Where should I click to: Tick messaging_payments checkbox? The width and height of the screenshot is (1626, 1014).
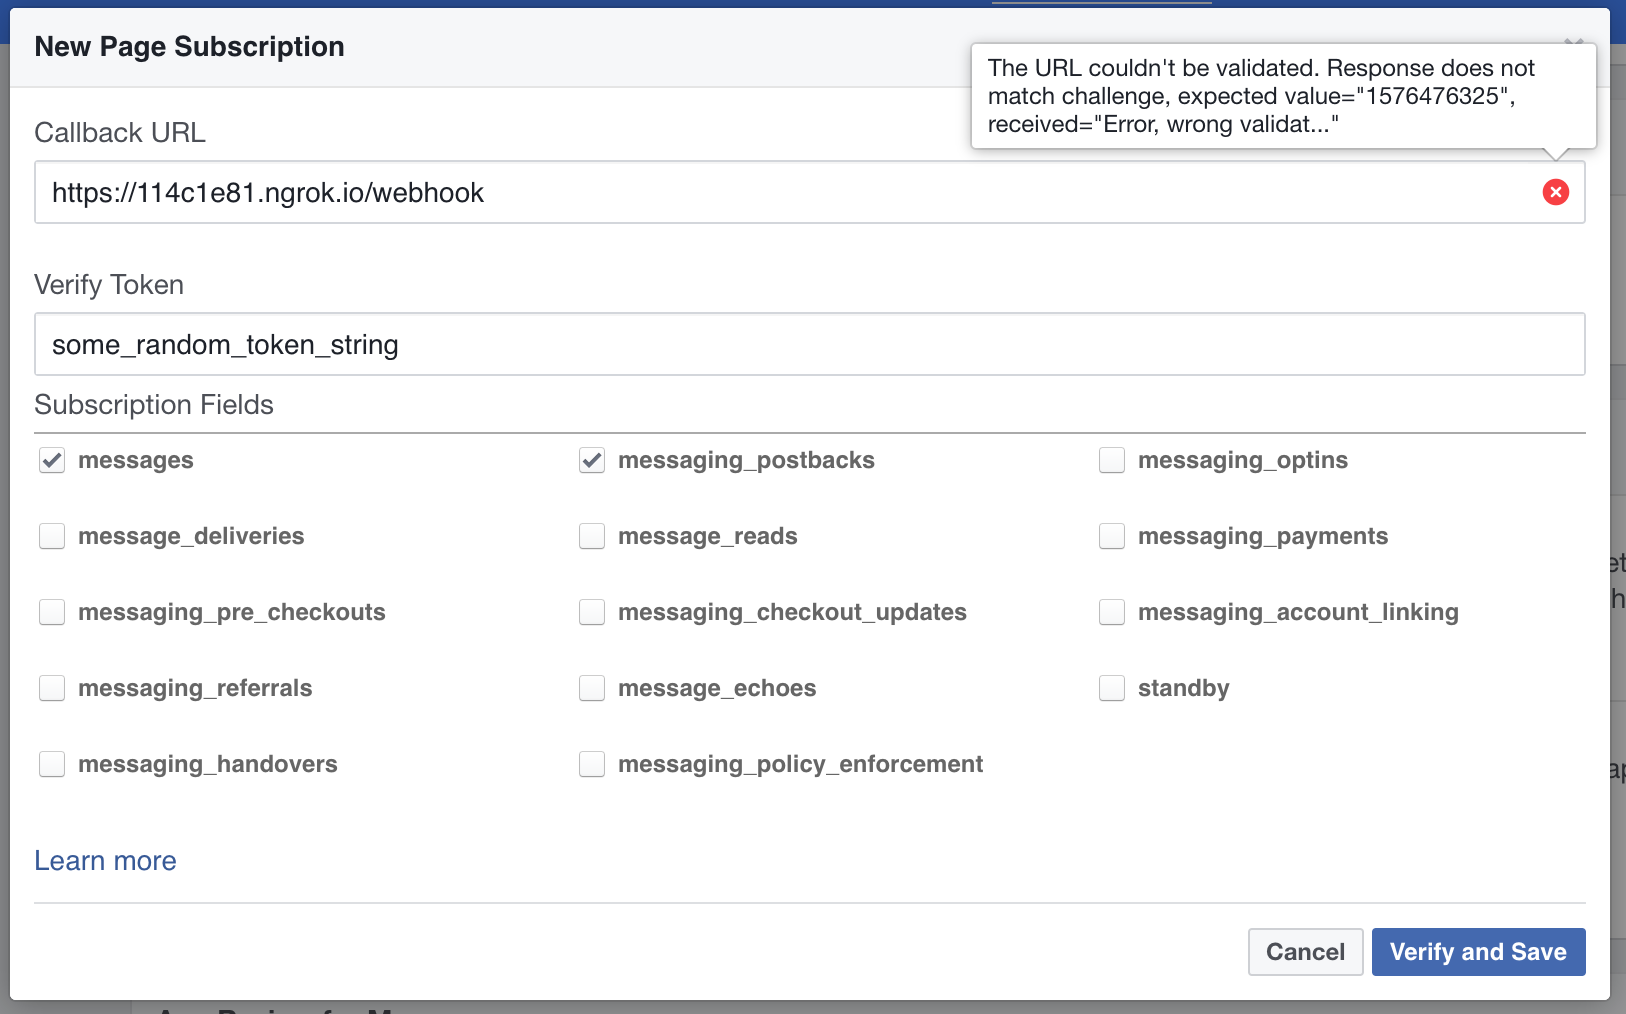[x=1112, y=536]
